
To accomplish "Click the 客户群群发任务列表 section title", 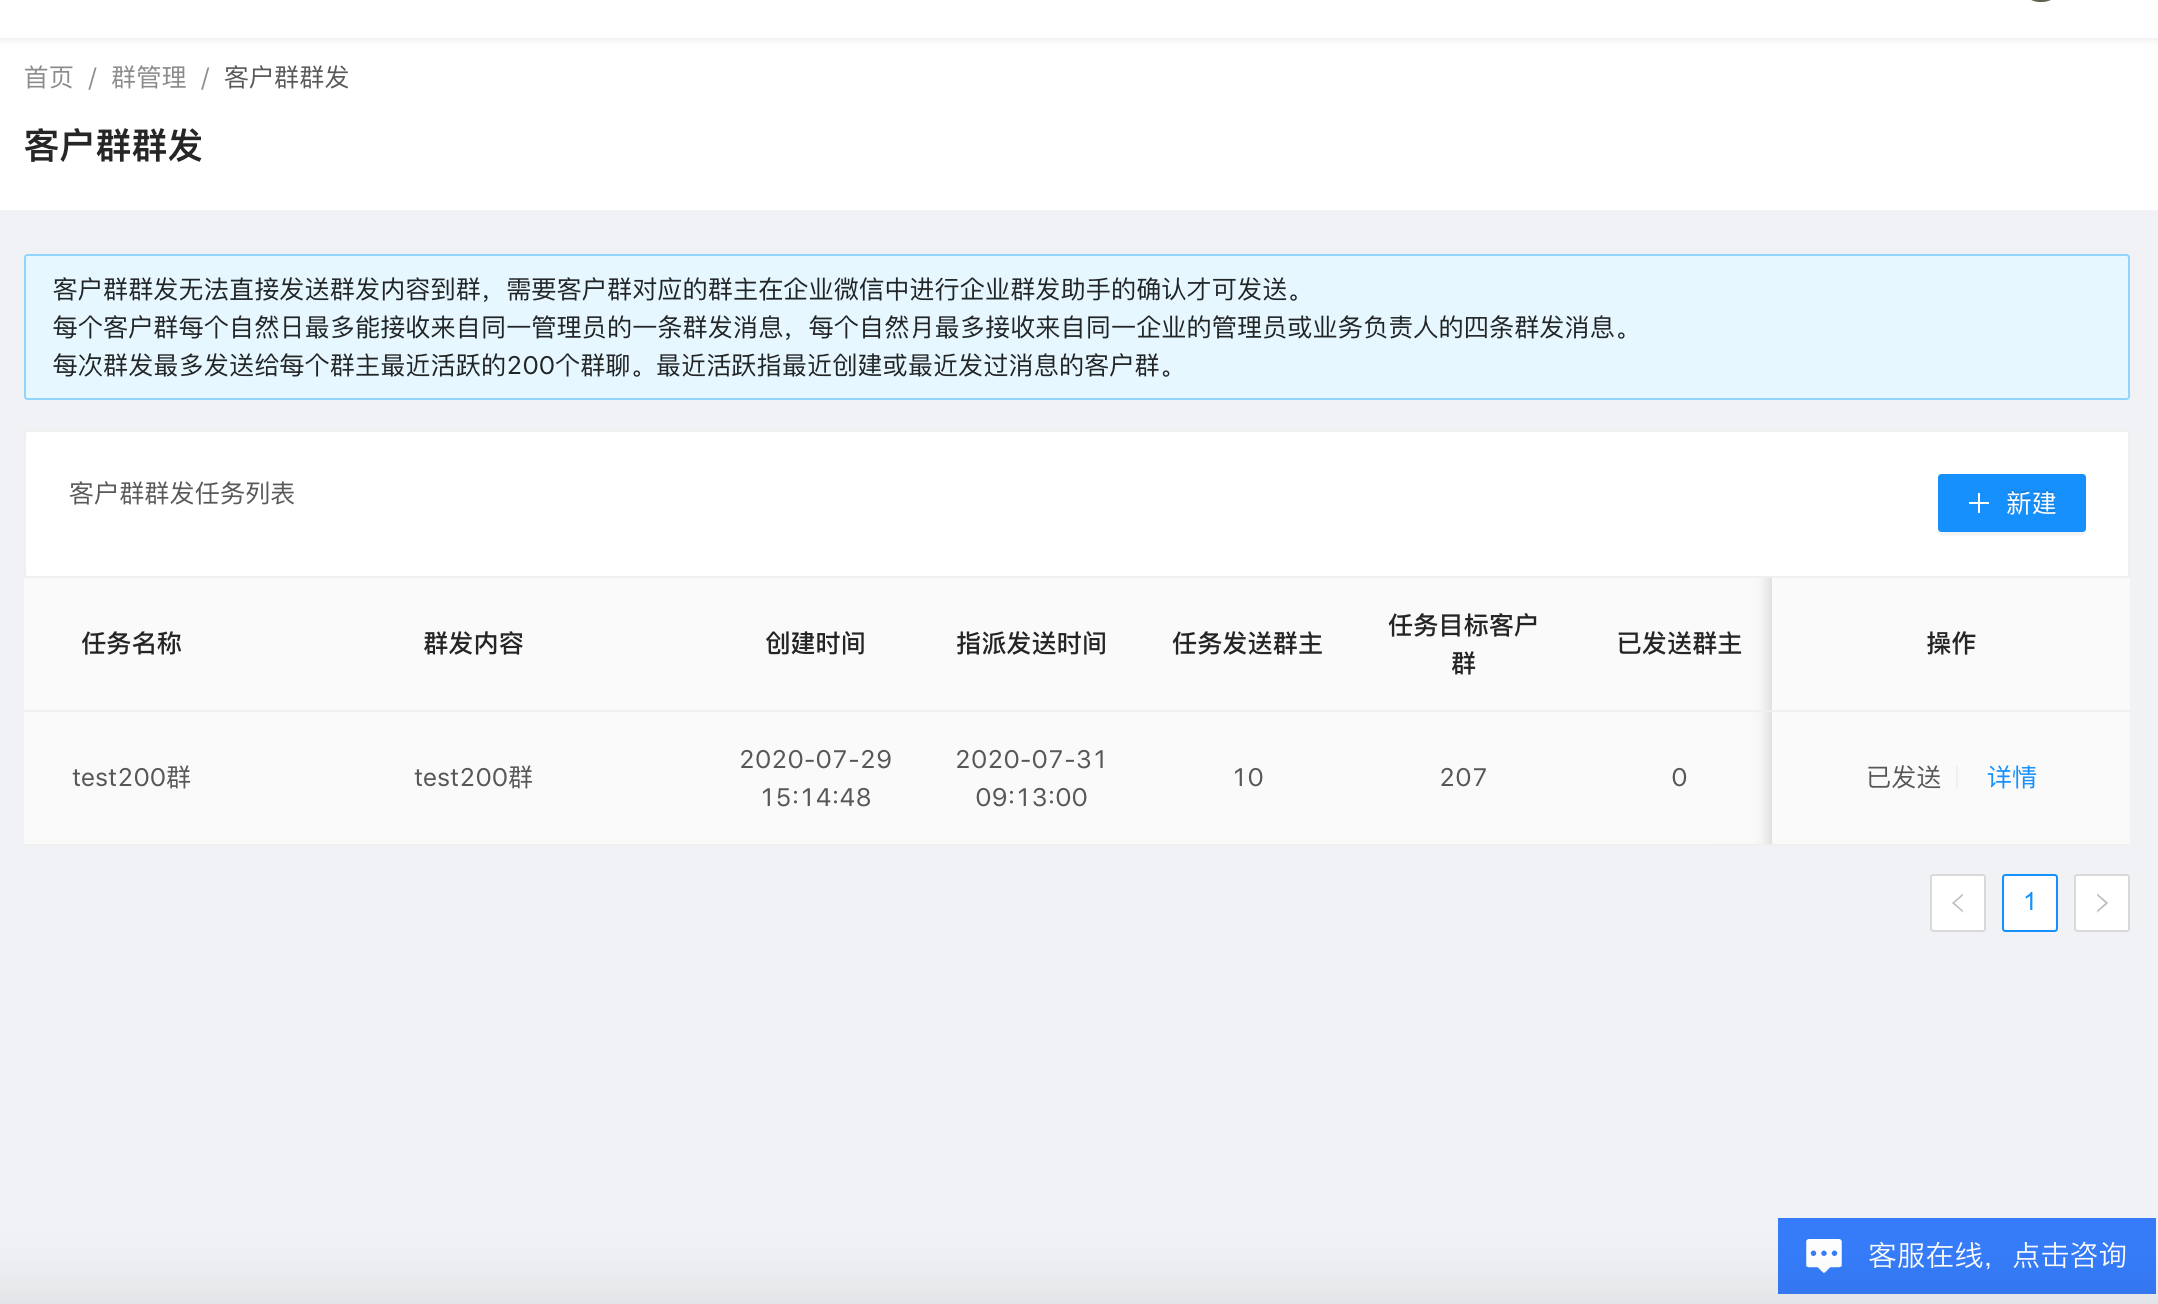I will click(x=182, y=493).
